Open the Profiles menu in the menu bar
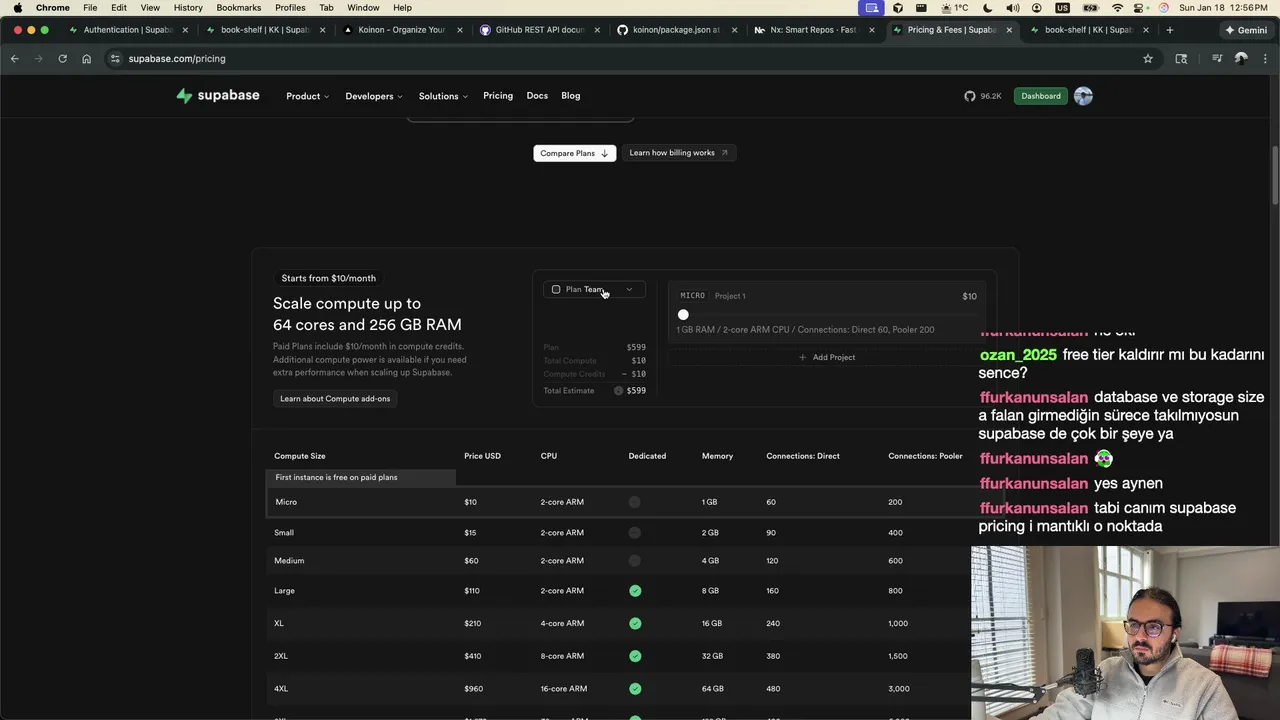This screenshot has width=1280, height=720. coord(290,7)
